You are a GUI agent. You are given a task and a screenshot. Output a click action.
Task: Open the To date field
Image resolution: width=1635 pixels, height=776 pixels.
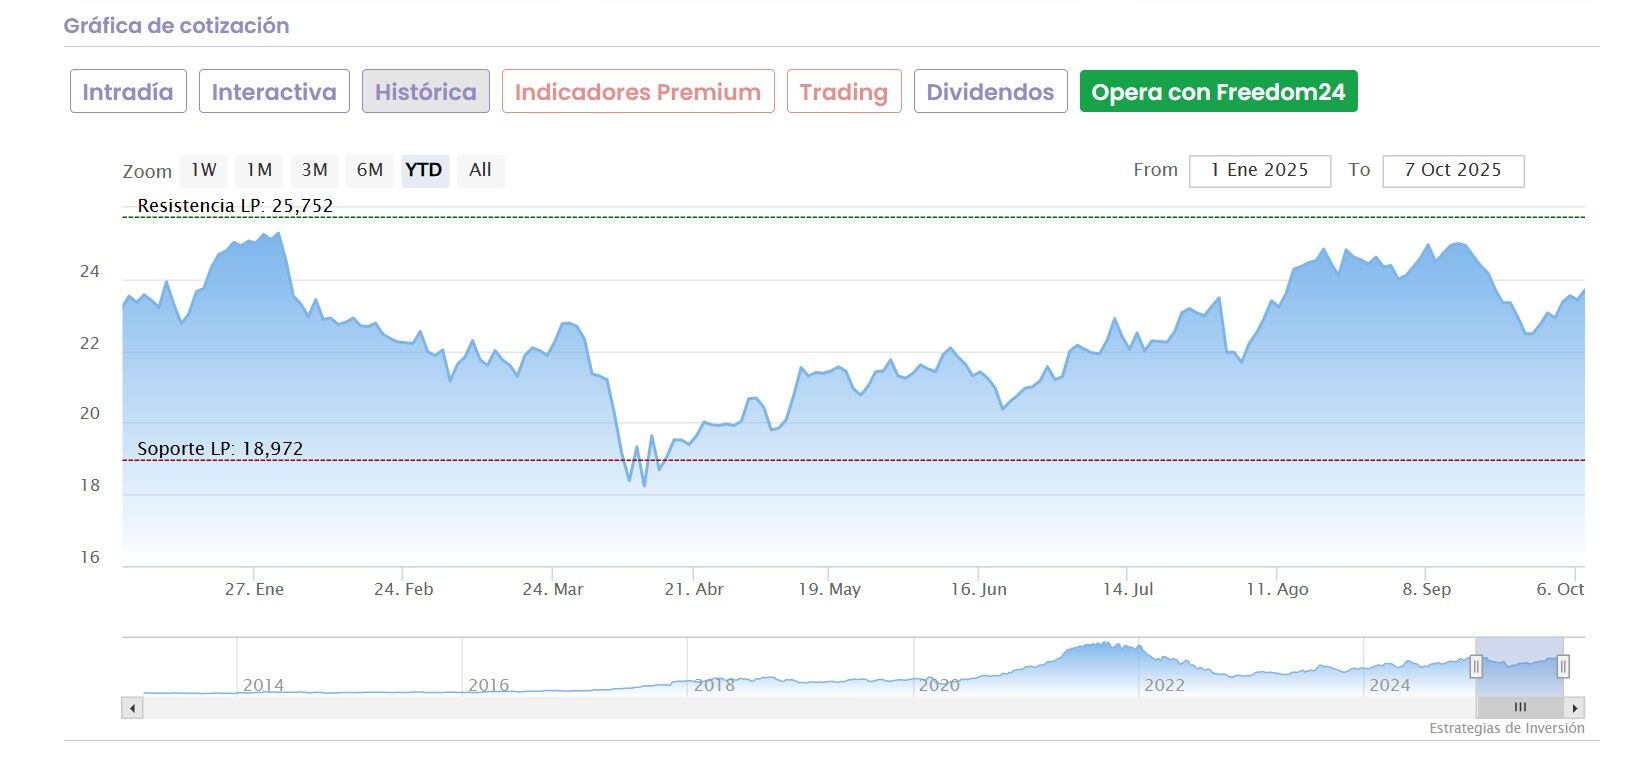click(x=1452, y=171)
